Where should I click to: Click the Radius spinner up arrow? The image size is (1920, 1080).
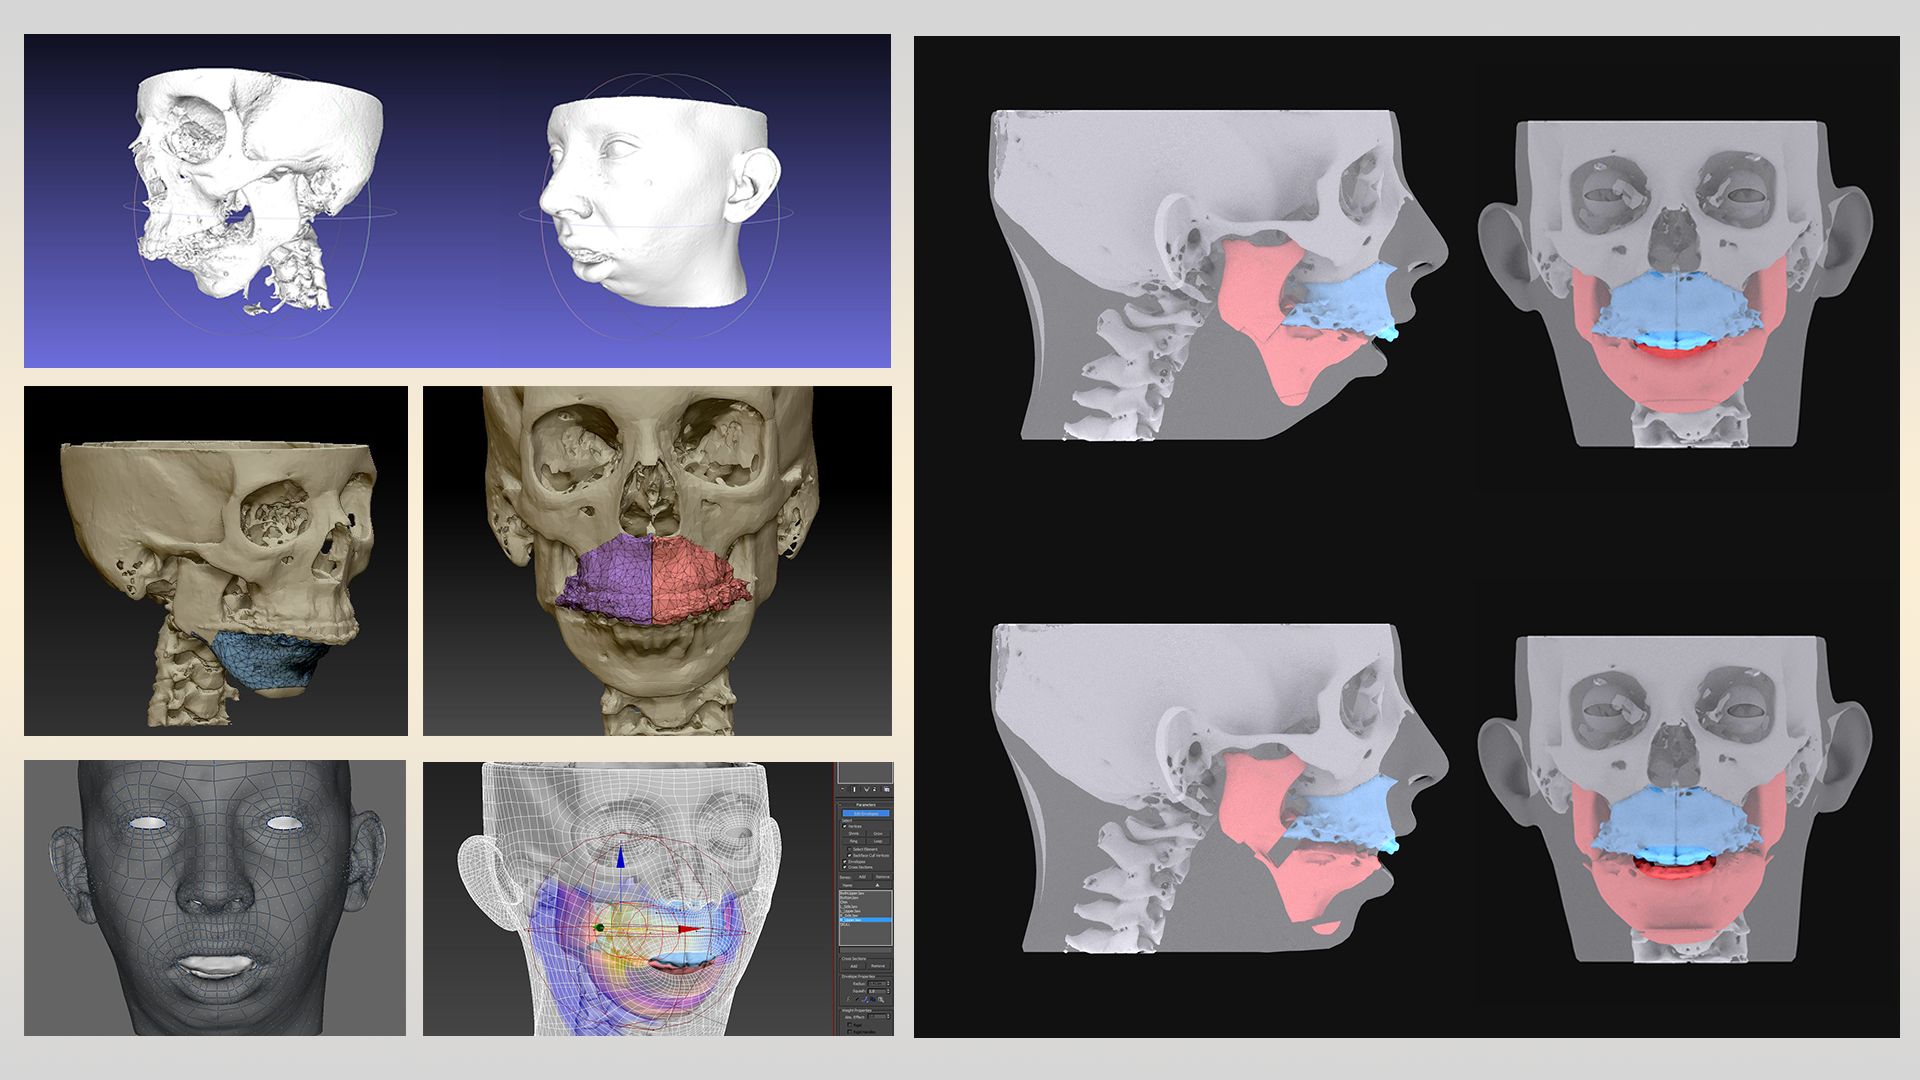point(889,980)
